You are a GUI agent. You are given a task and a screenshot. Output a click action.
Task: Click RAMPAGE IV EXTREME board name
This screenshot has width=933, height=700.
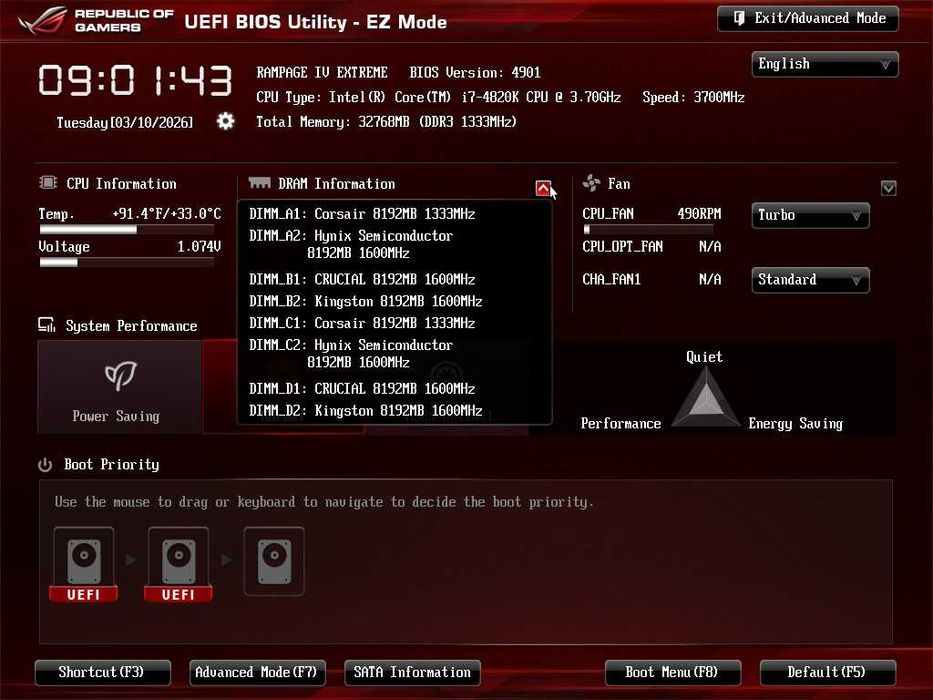coord(322,73)
